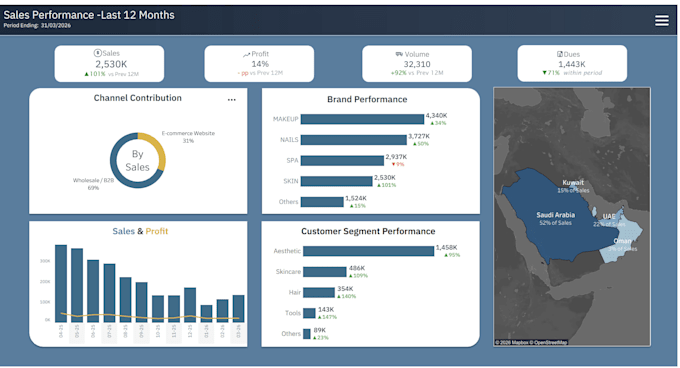Click the Hair segment bar
Screen dimensions: 680x368
pos(319,293)
